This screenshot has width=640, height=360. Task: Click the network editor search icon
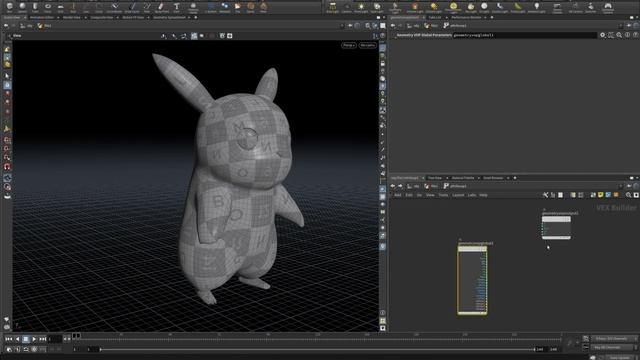coord(629,195)
